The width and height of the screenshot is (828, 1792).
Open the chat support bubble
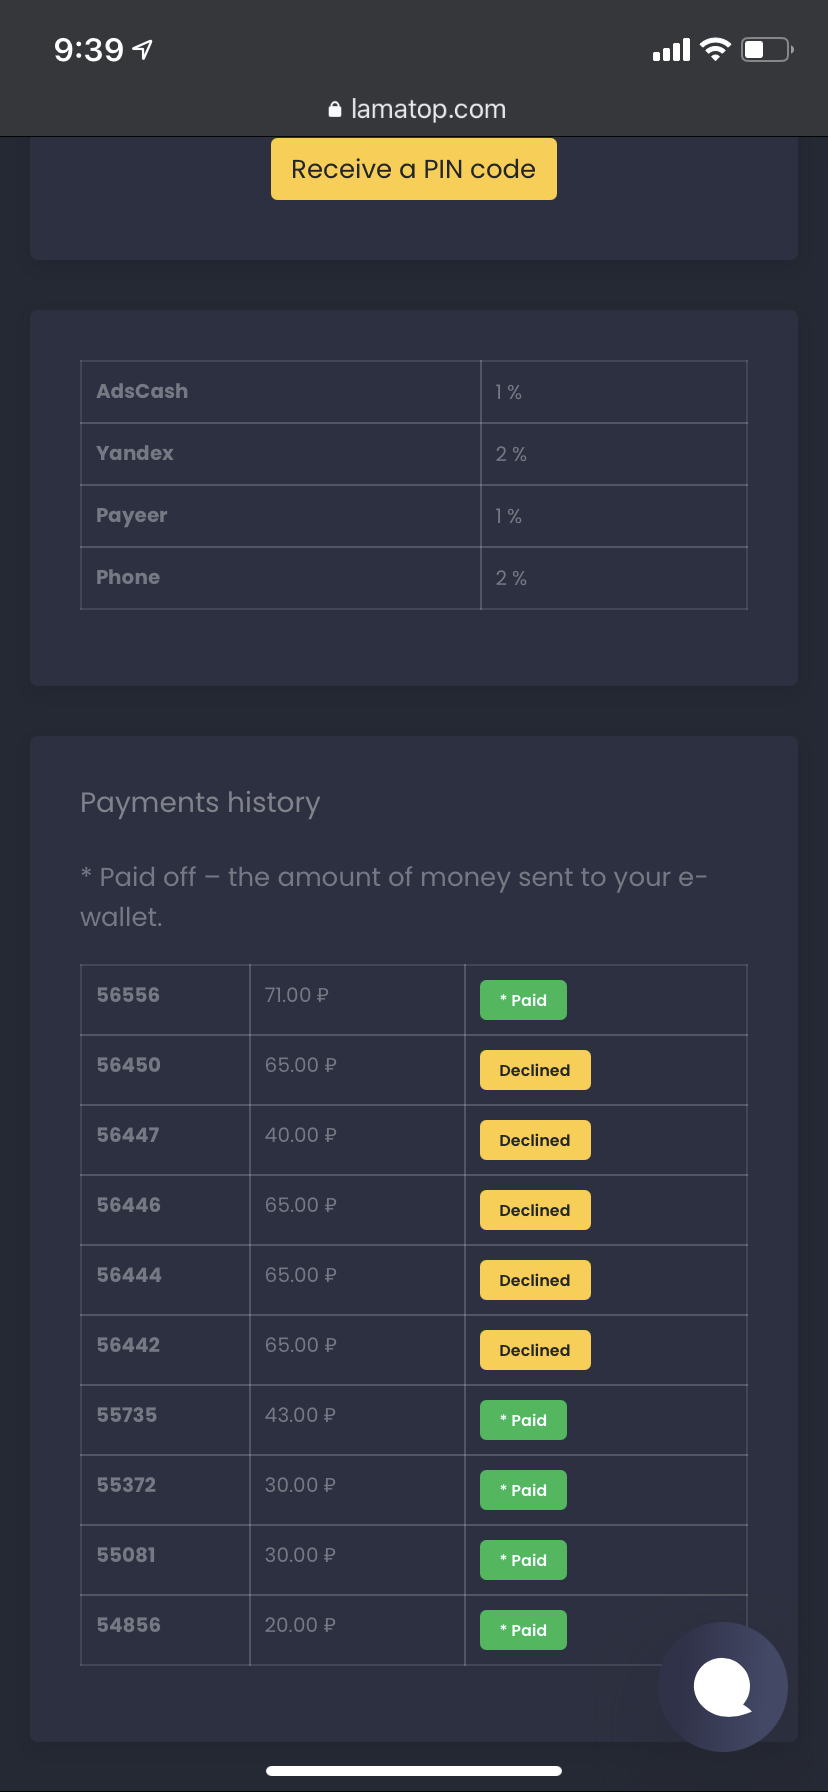click(723, 1687)
